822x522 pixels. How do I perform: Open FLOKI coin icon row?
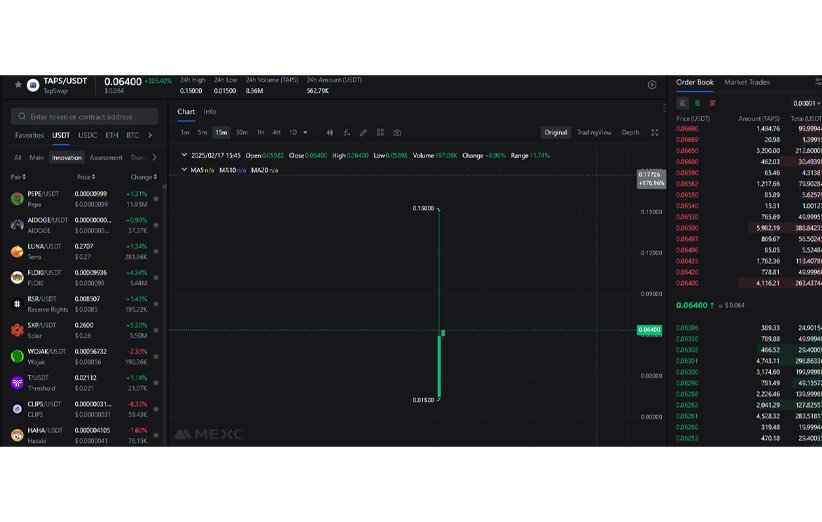click(17, 277)
